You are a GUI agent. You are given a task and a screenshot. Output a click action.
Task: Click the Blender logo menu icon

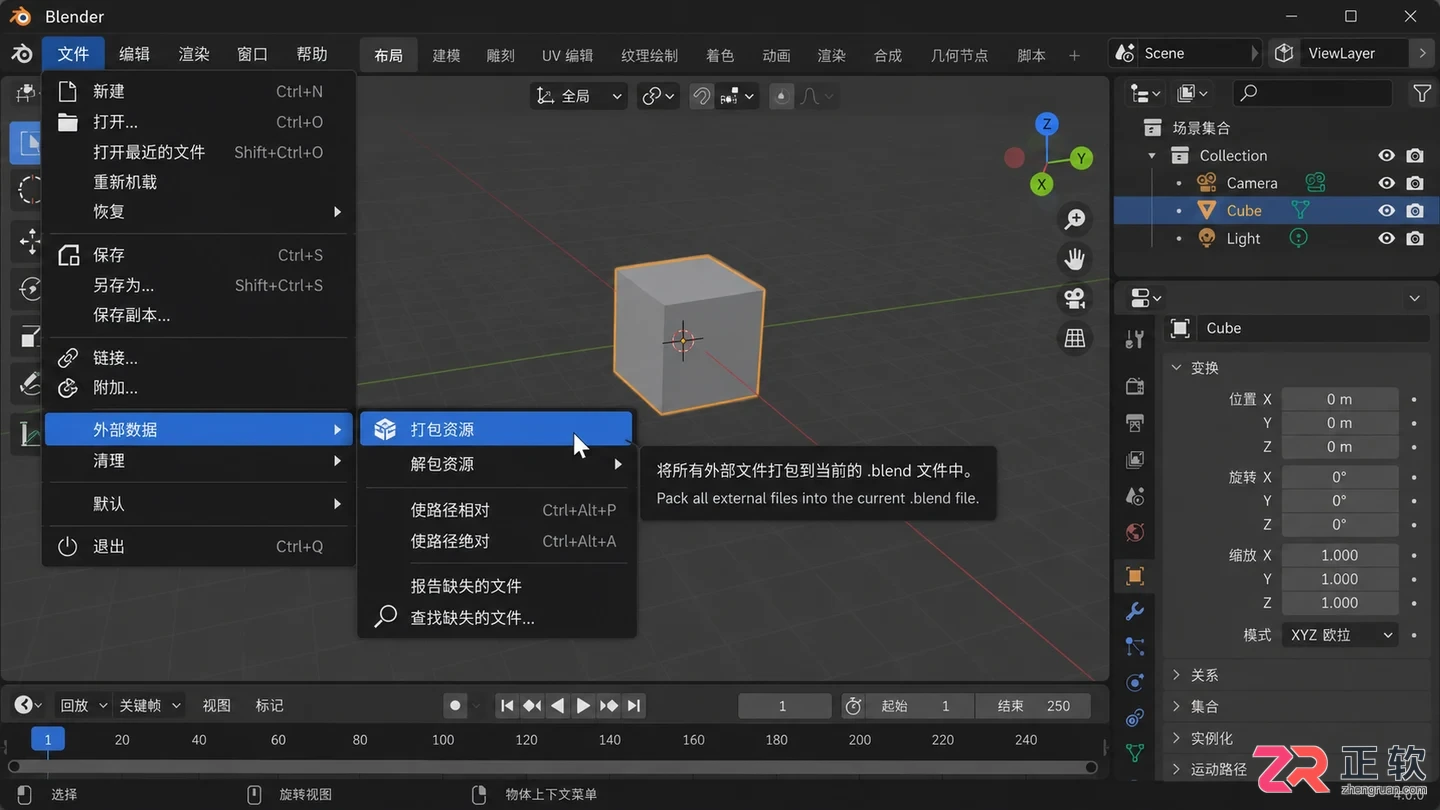tap(21, 54)
